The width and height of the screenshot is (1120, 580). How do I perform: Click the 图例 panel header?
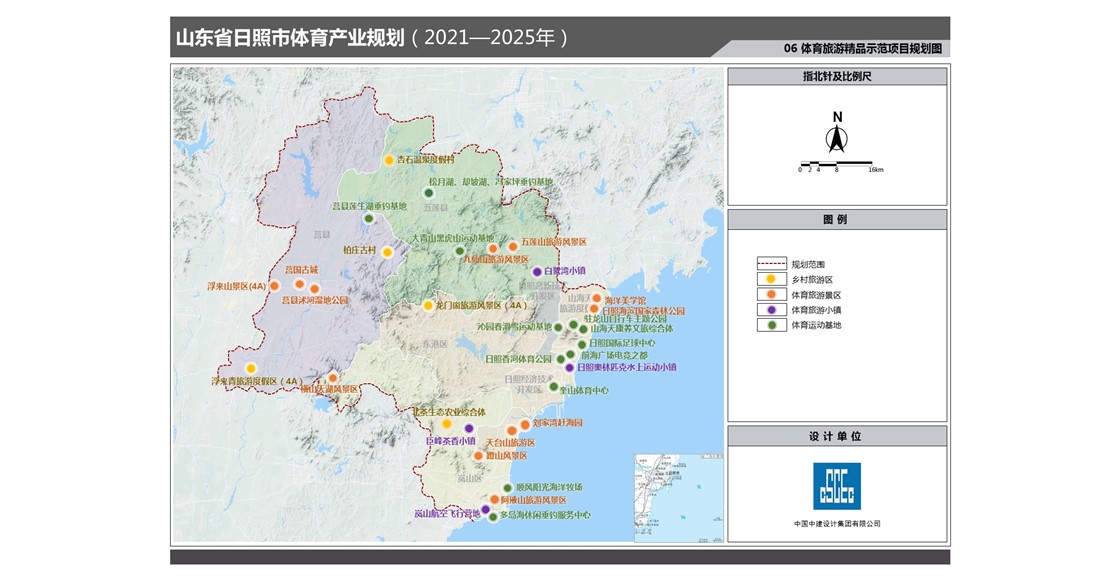click(836, 219)
